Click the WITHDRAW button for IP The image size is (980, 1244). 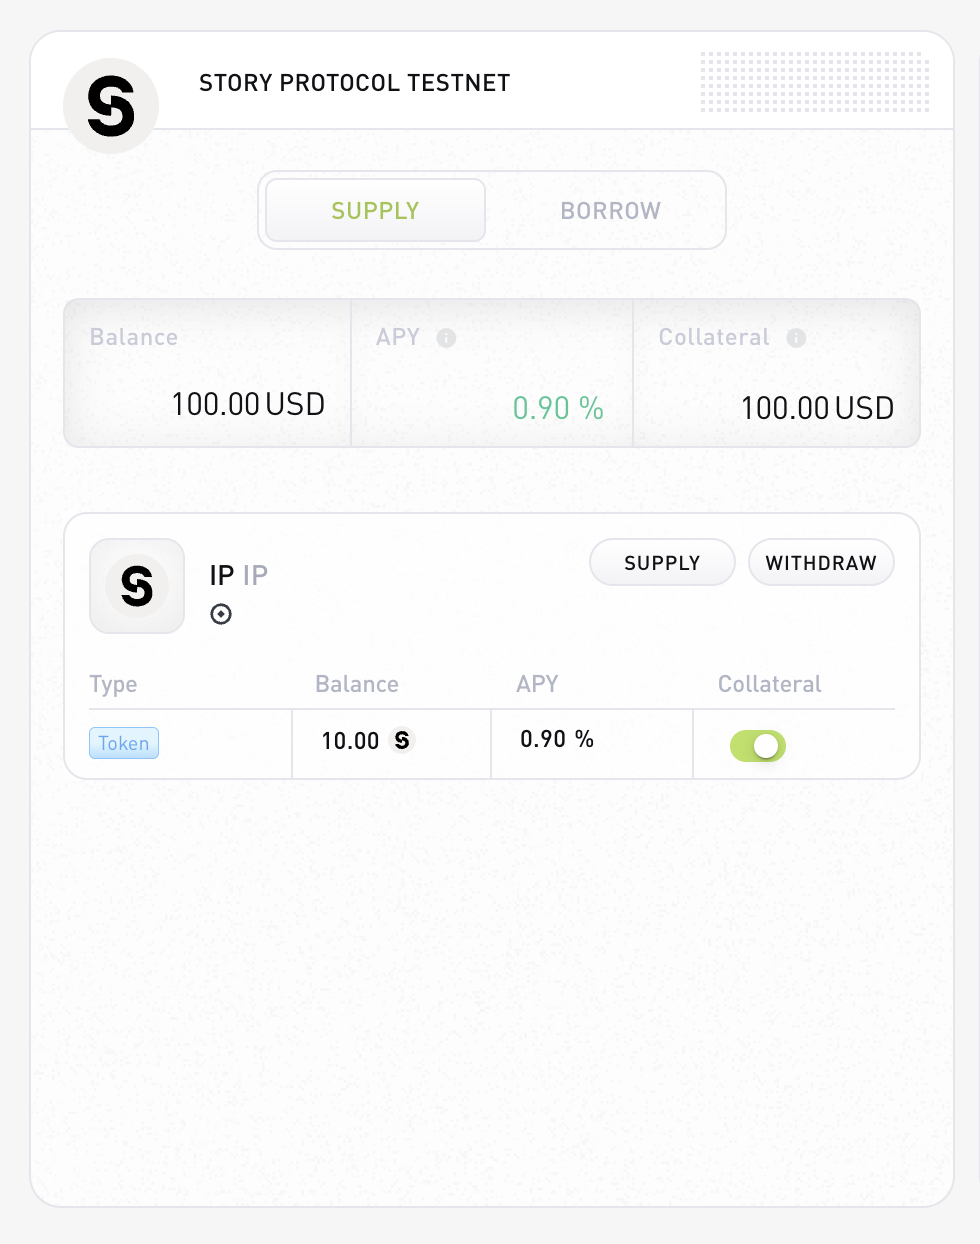pos(821,563)
